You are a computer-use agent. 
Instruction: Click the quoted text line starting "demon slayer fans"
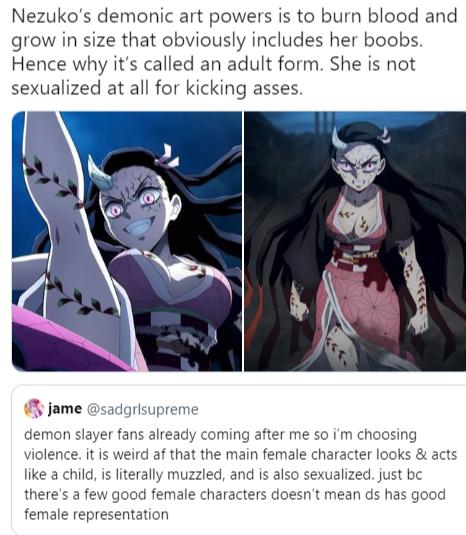click(x=220, y=435)
